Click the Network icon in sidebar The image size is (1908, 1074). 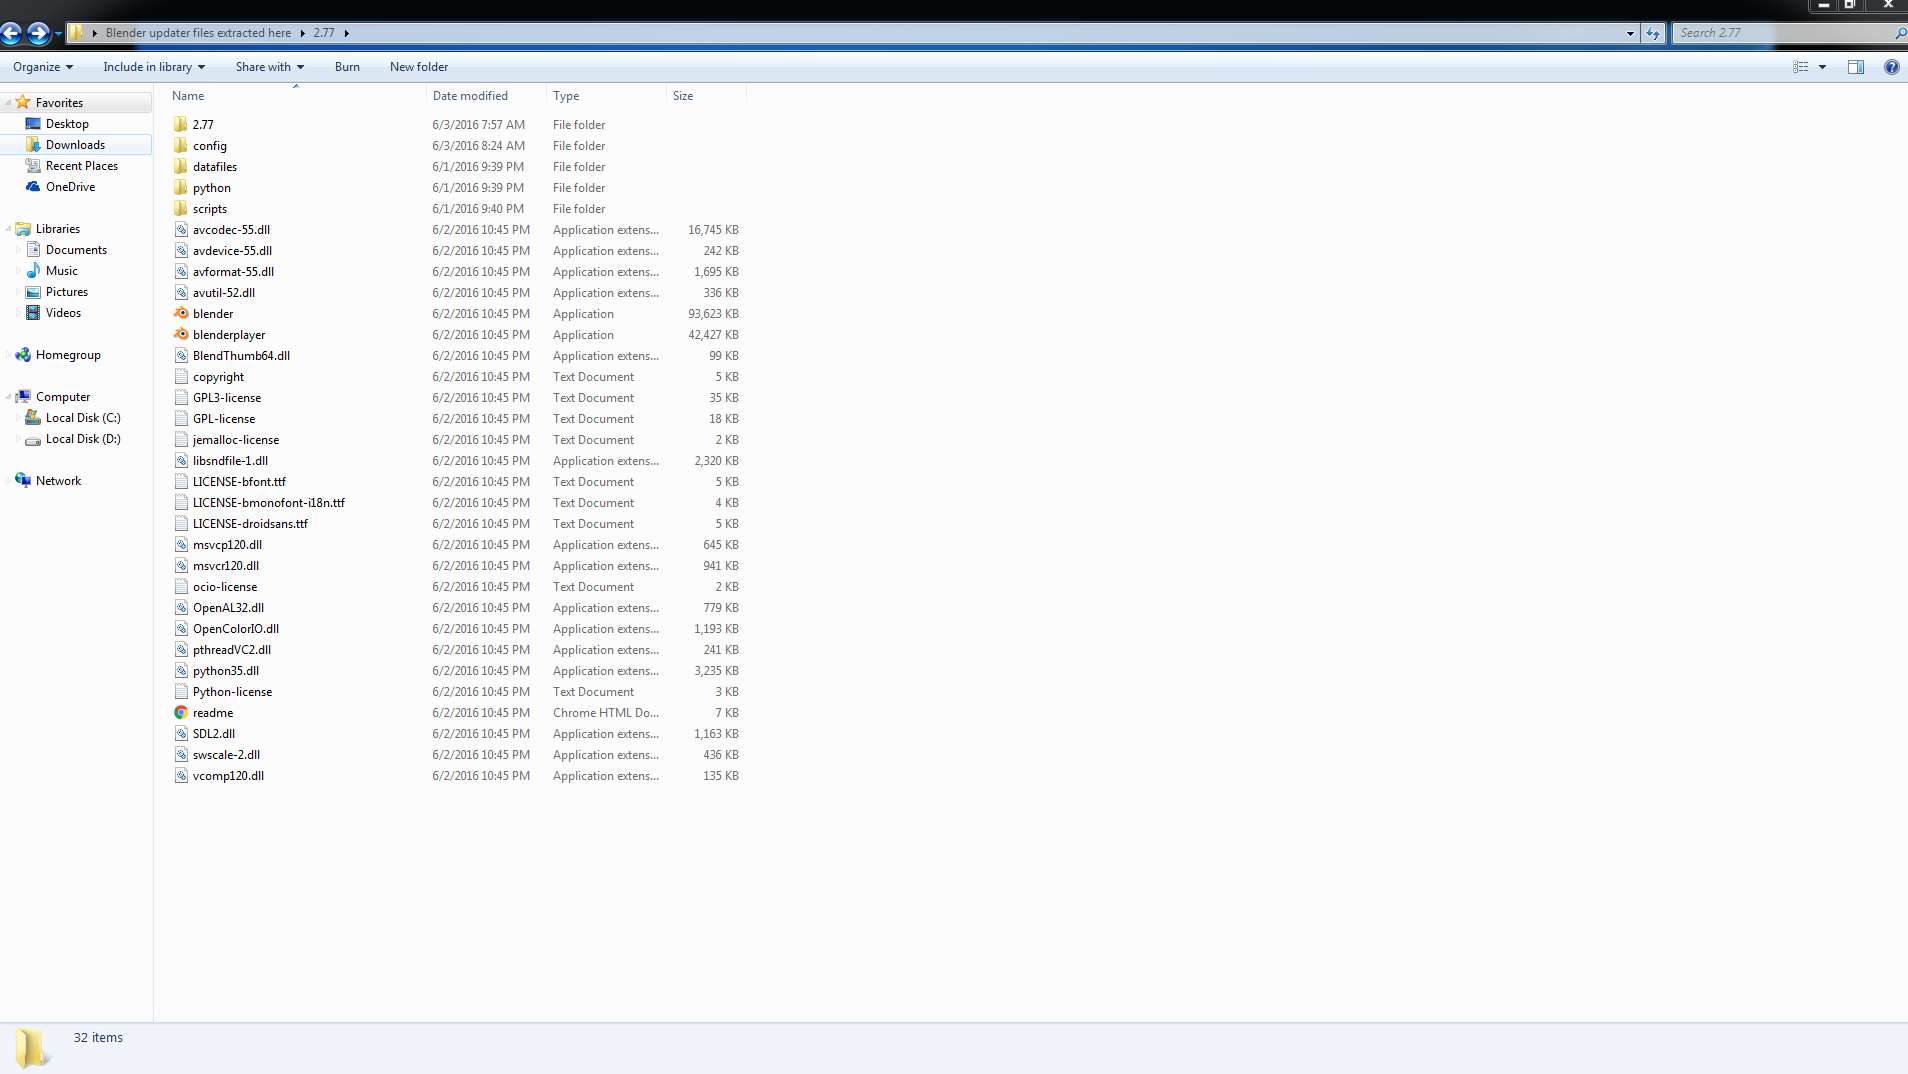click(23, 481)
